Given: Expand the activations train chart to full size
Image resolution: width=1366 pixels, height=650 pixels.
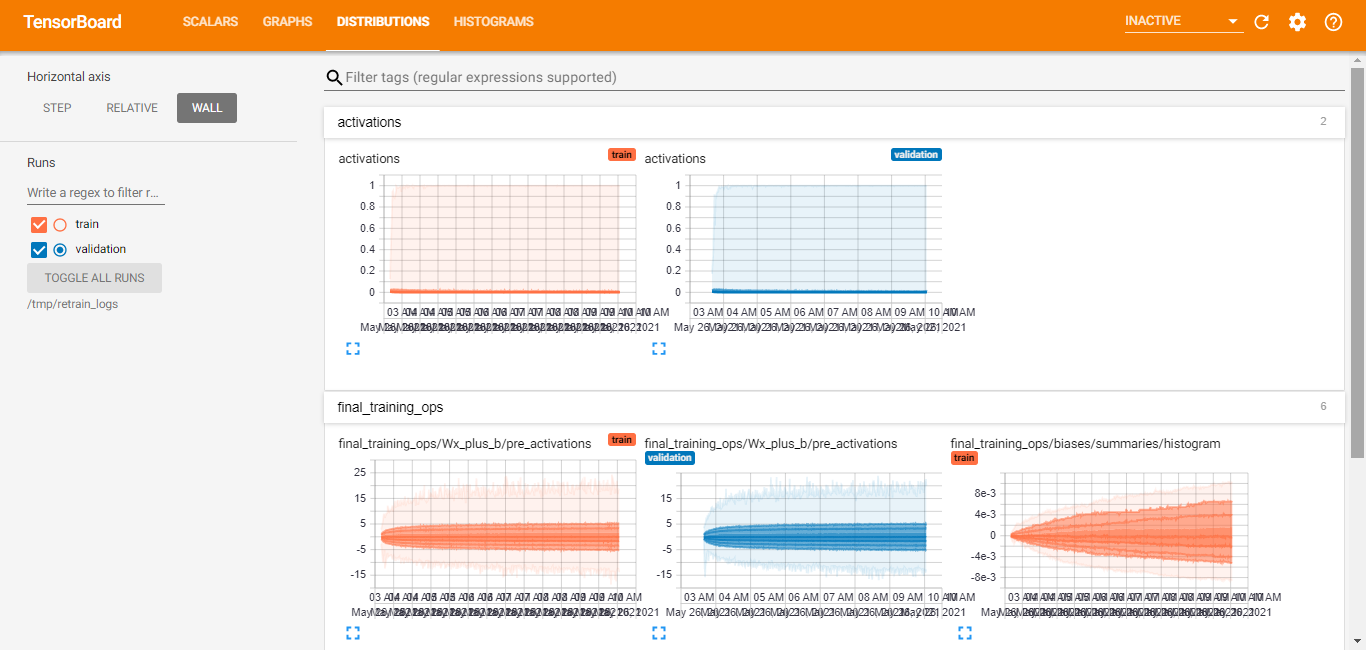Looking at the screenshot, I should coord(353,348).
